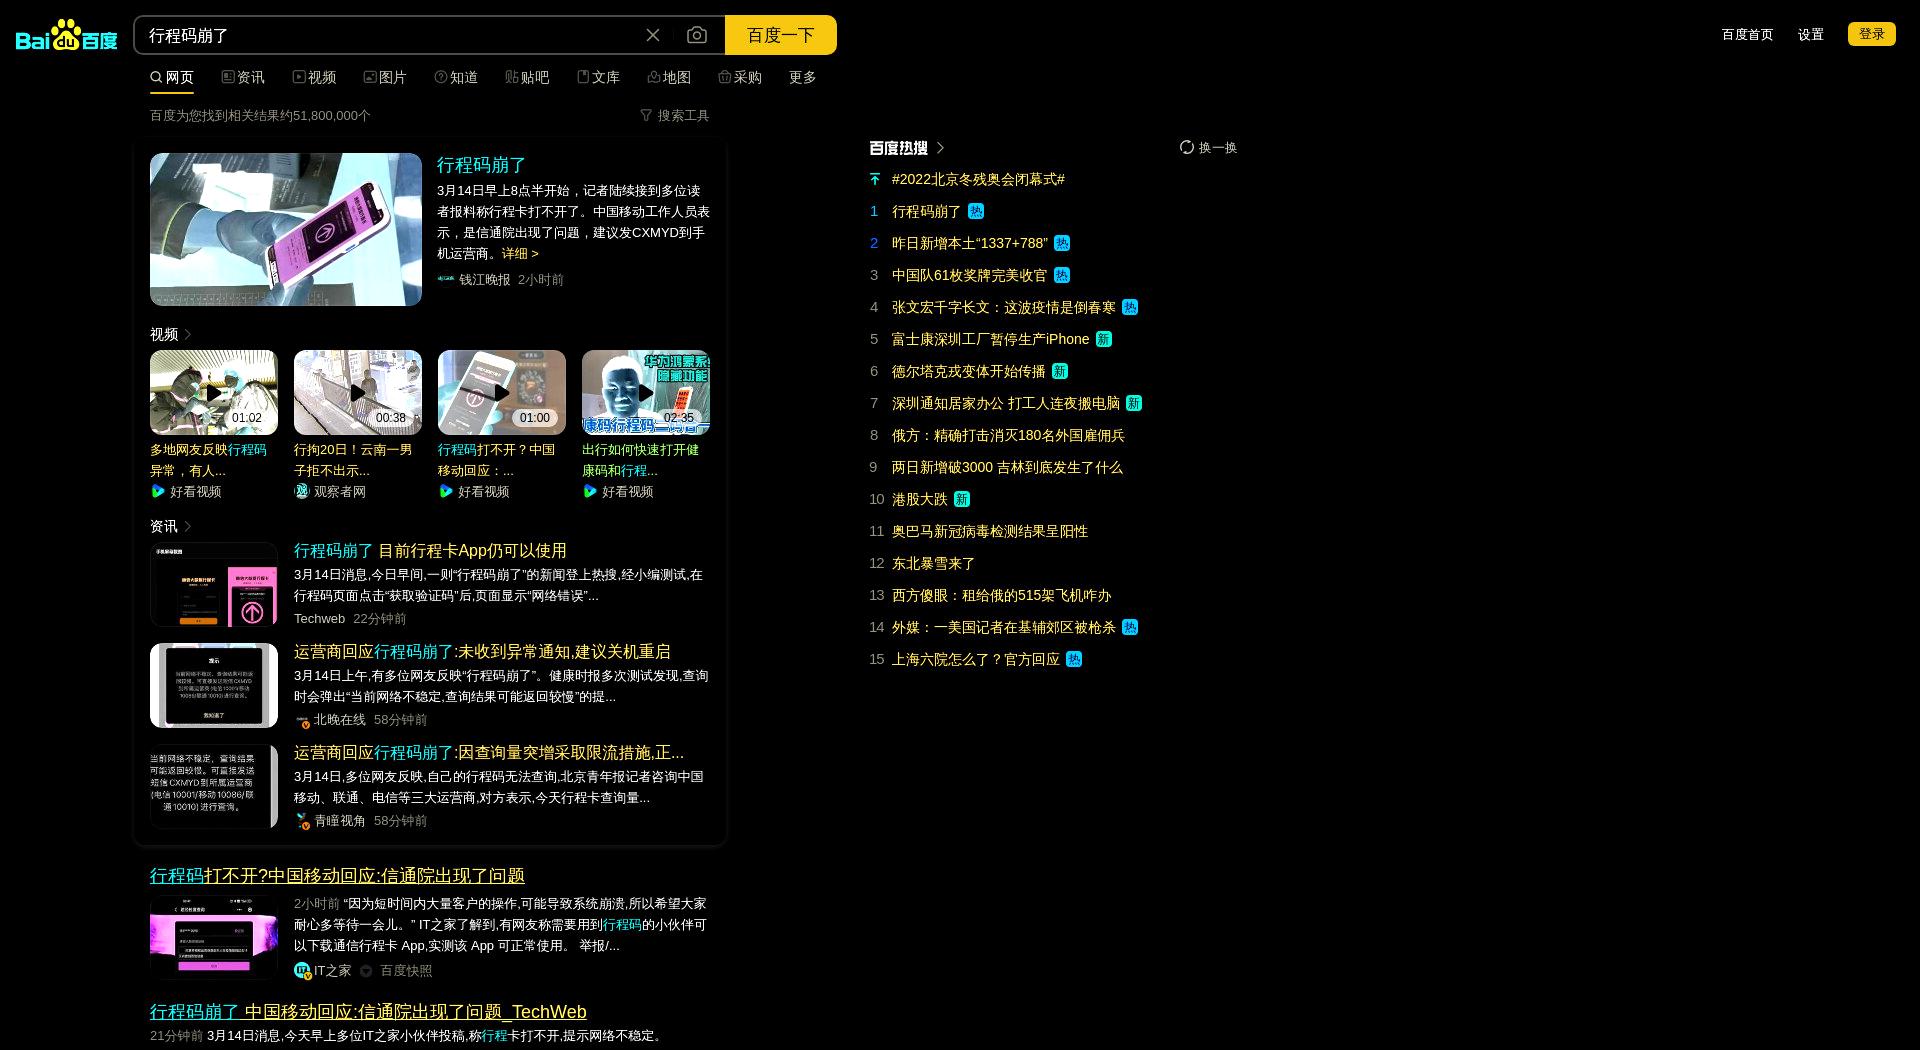Open article 未收到异常通知,建议关机重启

coord(482,651)
